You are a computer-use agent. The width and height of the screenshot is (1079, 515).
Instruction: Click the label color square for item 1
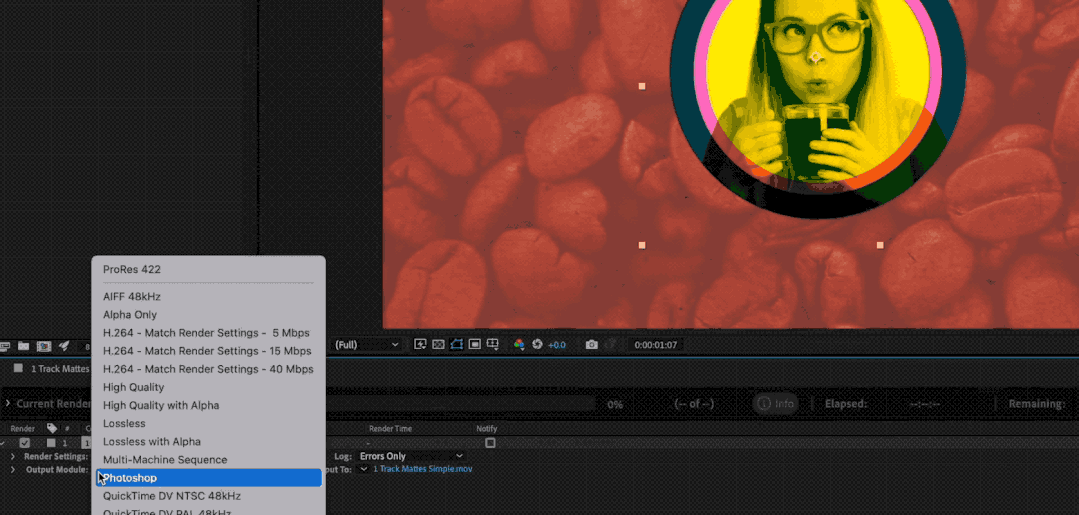tap(51, 443)
